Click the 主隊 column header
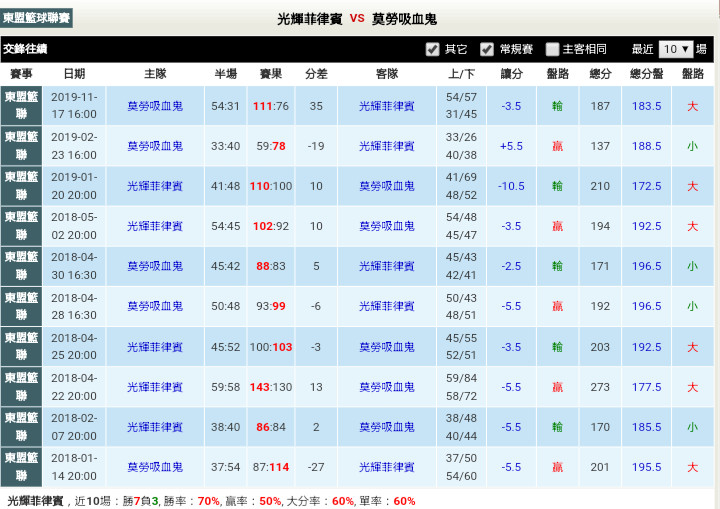This screenshot has width=720, height=509. (155, 74)
